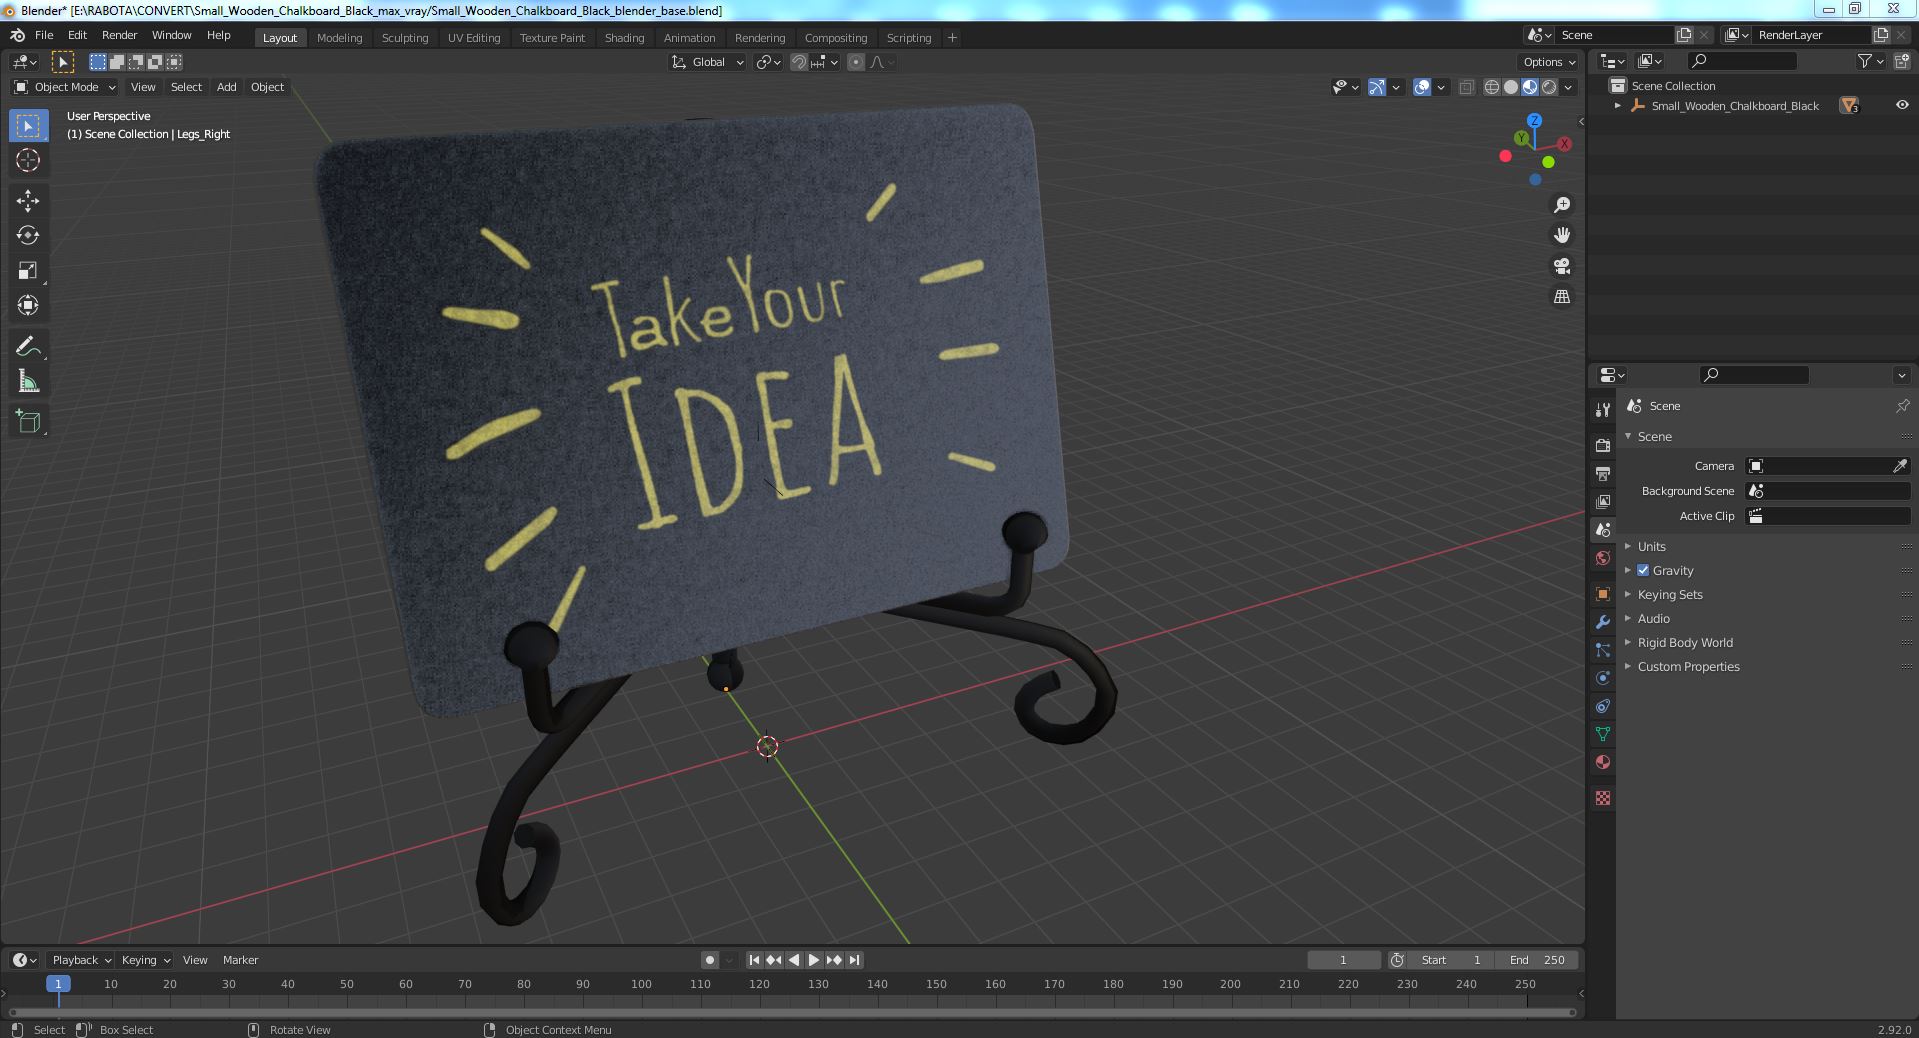Viewport: 1919px width, 1038px height.
Task: Select the Rotate tool
Action: [x=28, y=235]
